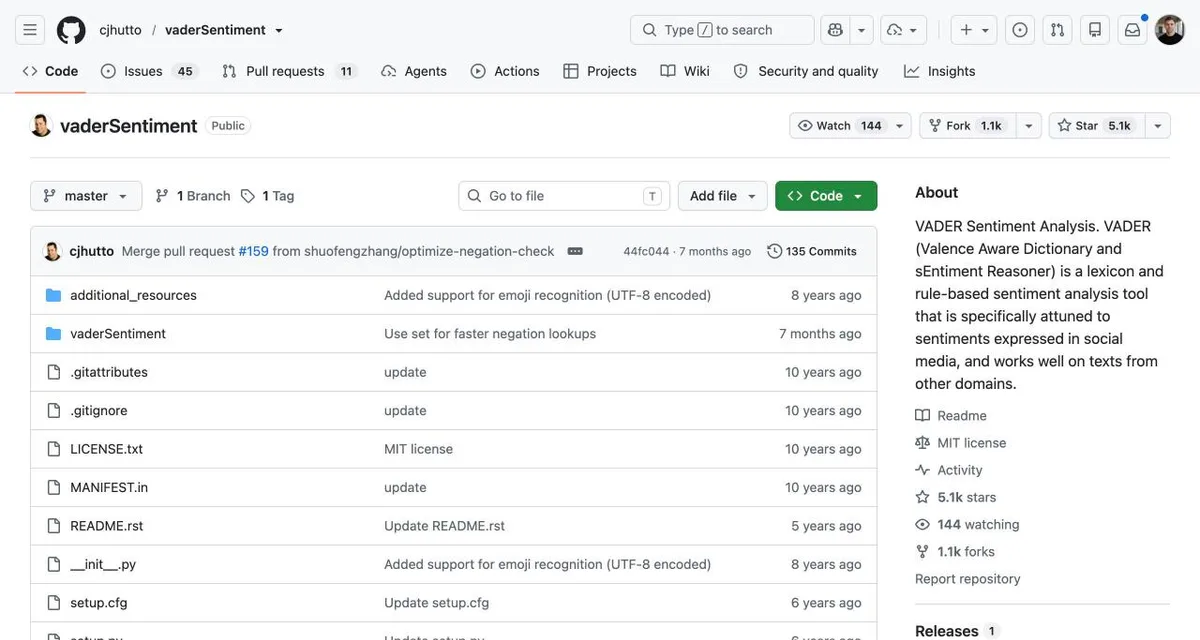Open the Fork options dropdown arrow
Viewport: 1200px width, 640px height.
click(1028, 126)
